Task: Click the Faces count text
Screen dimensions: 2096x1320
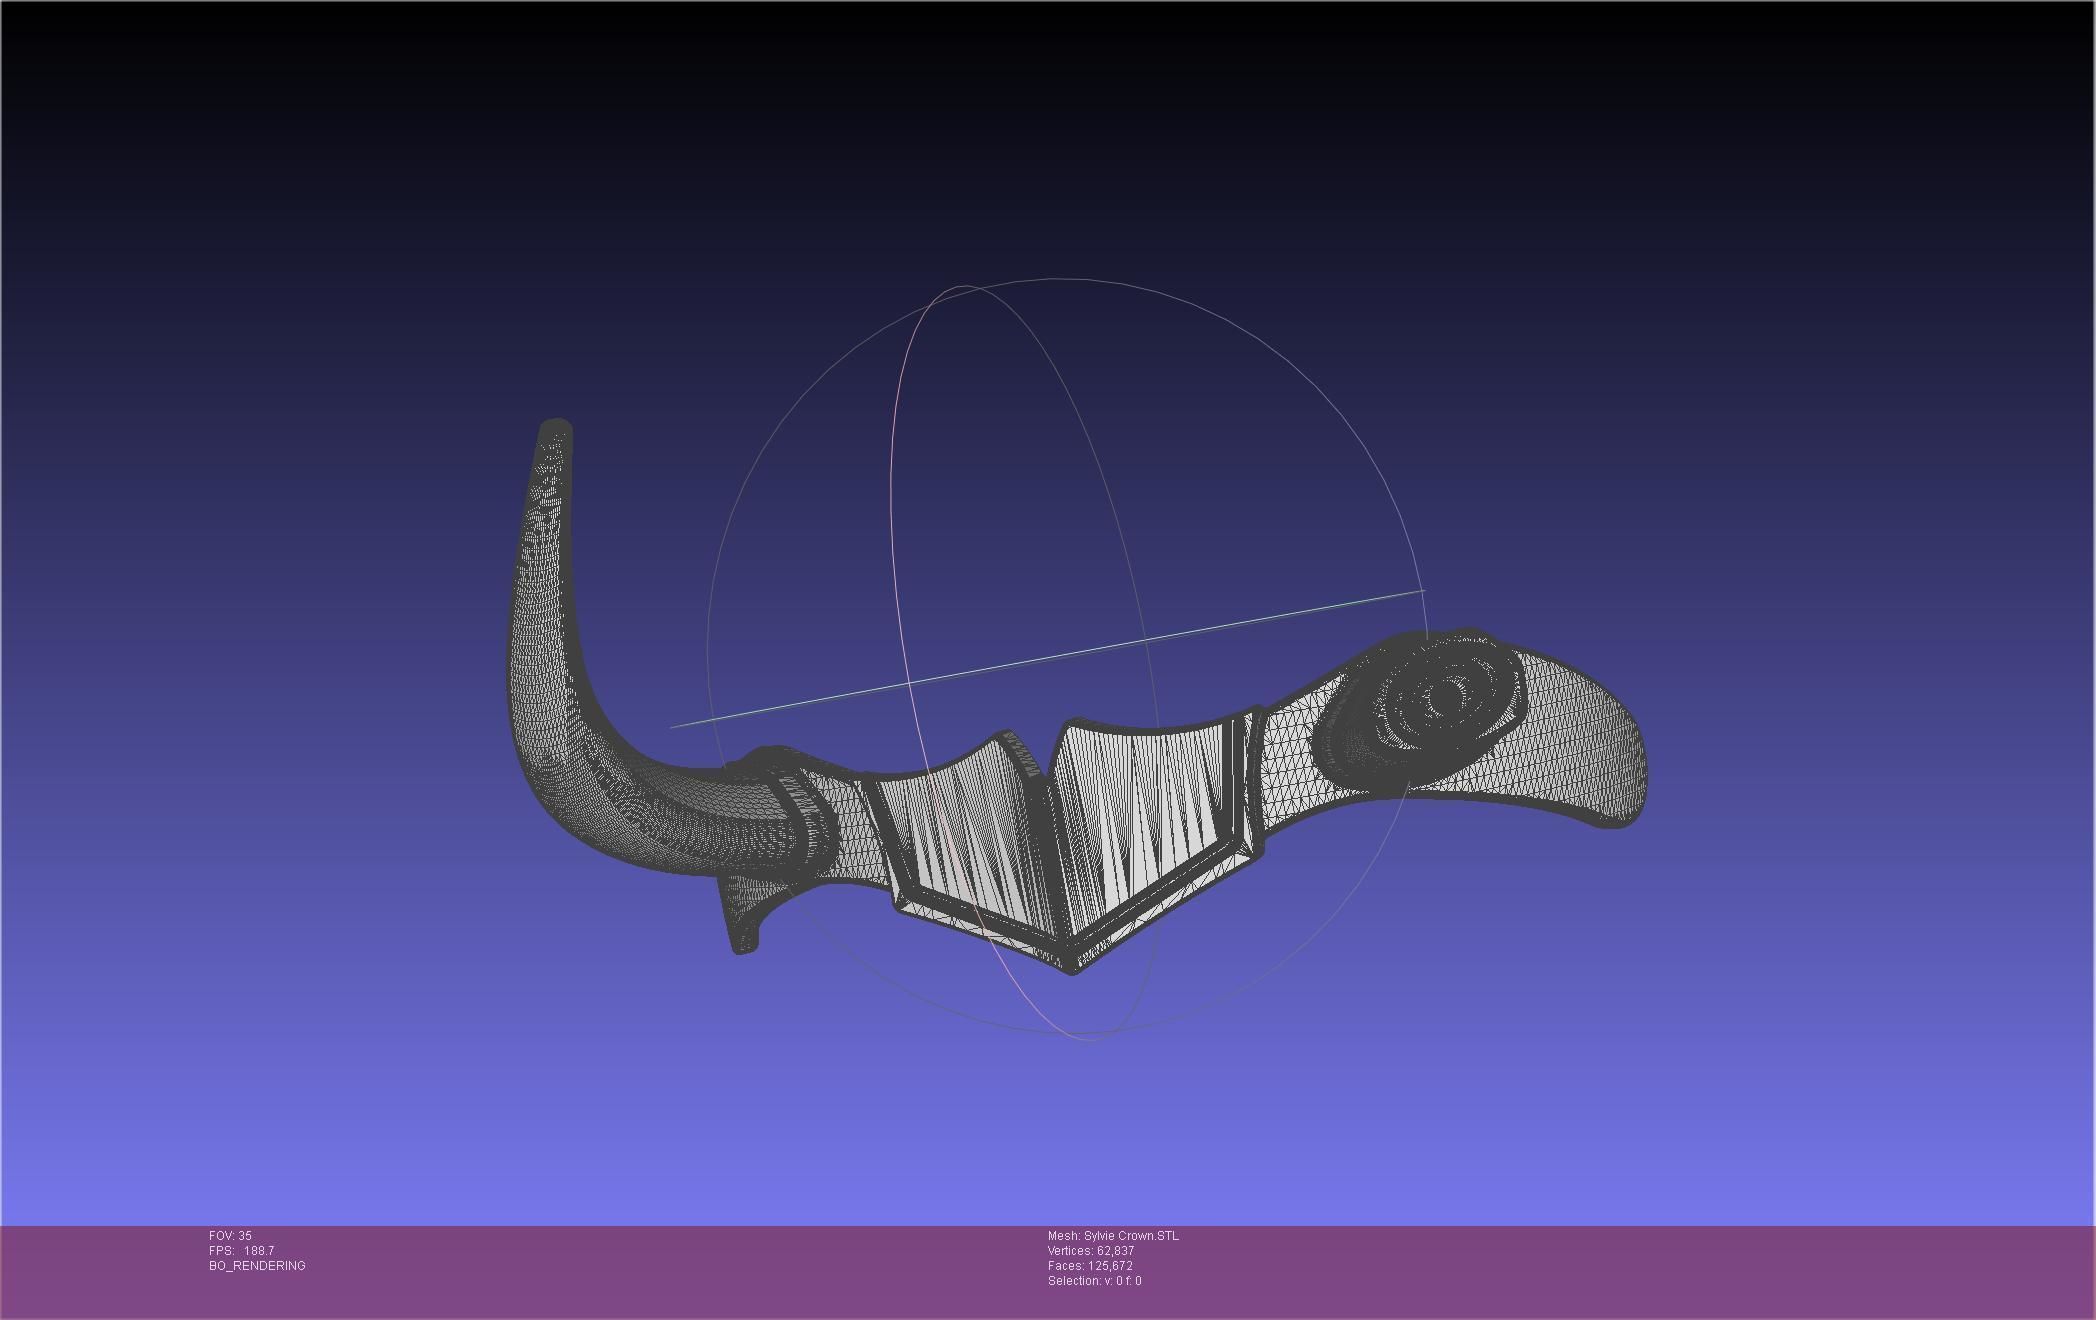Action: pyautogui.click(x=1090, y=1266)
